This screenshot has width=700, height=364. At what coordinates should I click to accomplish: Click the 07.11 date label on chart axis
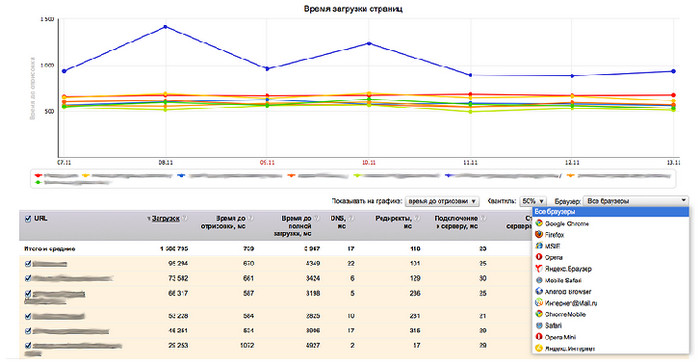[x=64, y=163]
